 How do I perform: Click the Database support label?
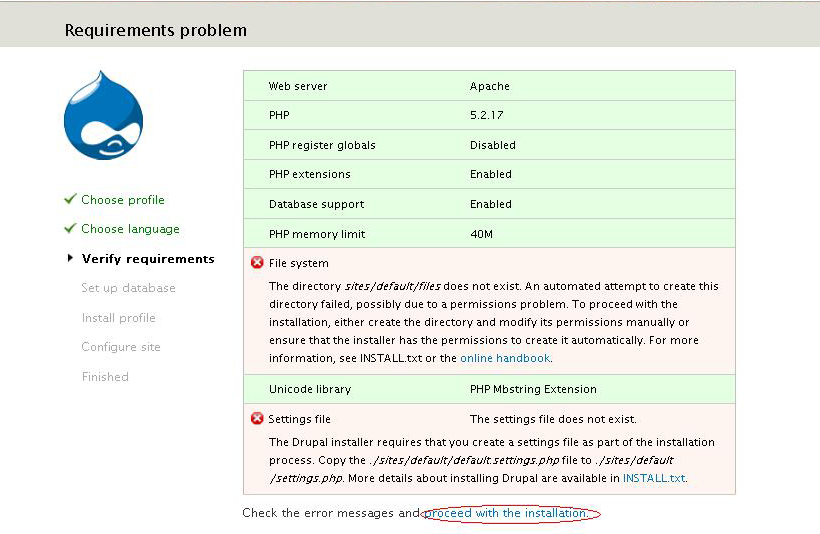[316, 204]
